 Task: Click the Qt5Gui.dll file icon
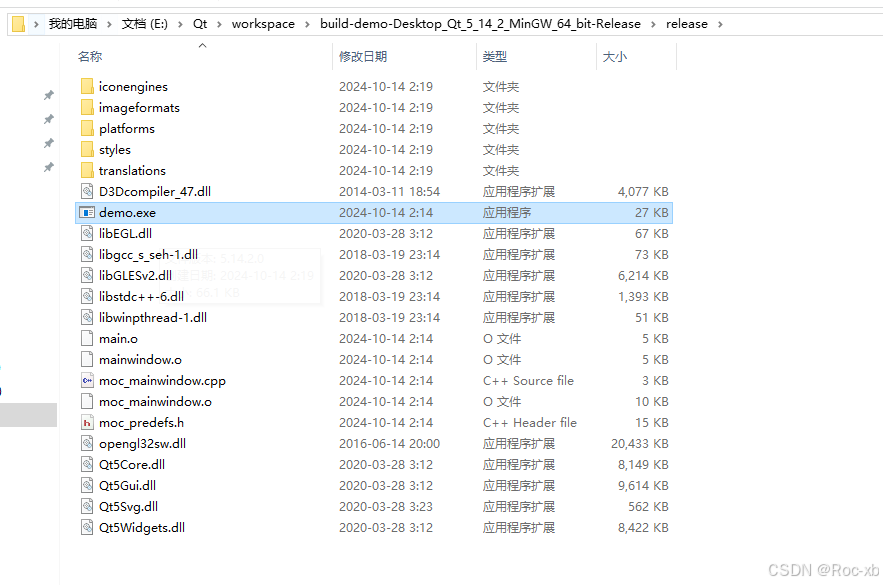87,485
